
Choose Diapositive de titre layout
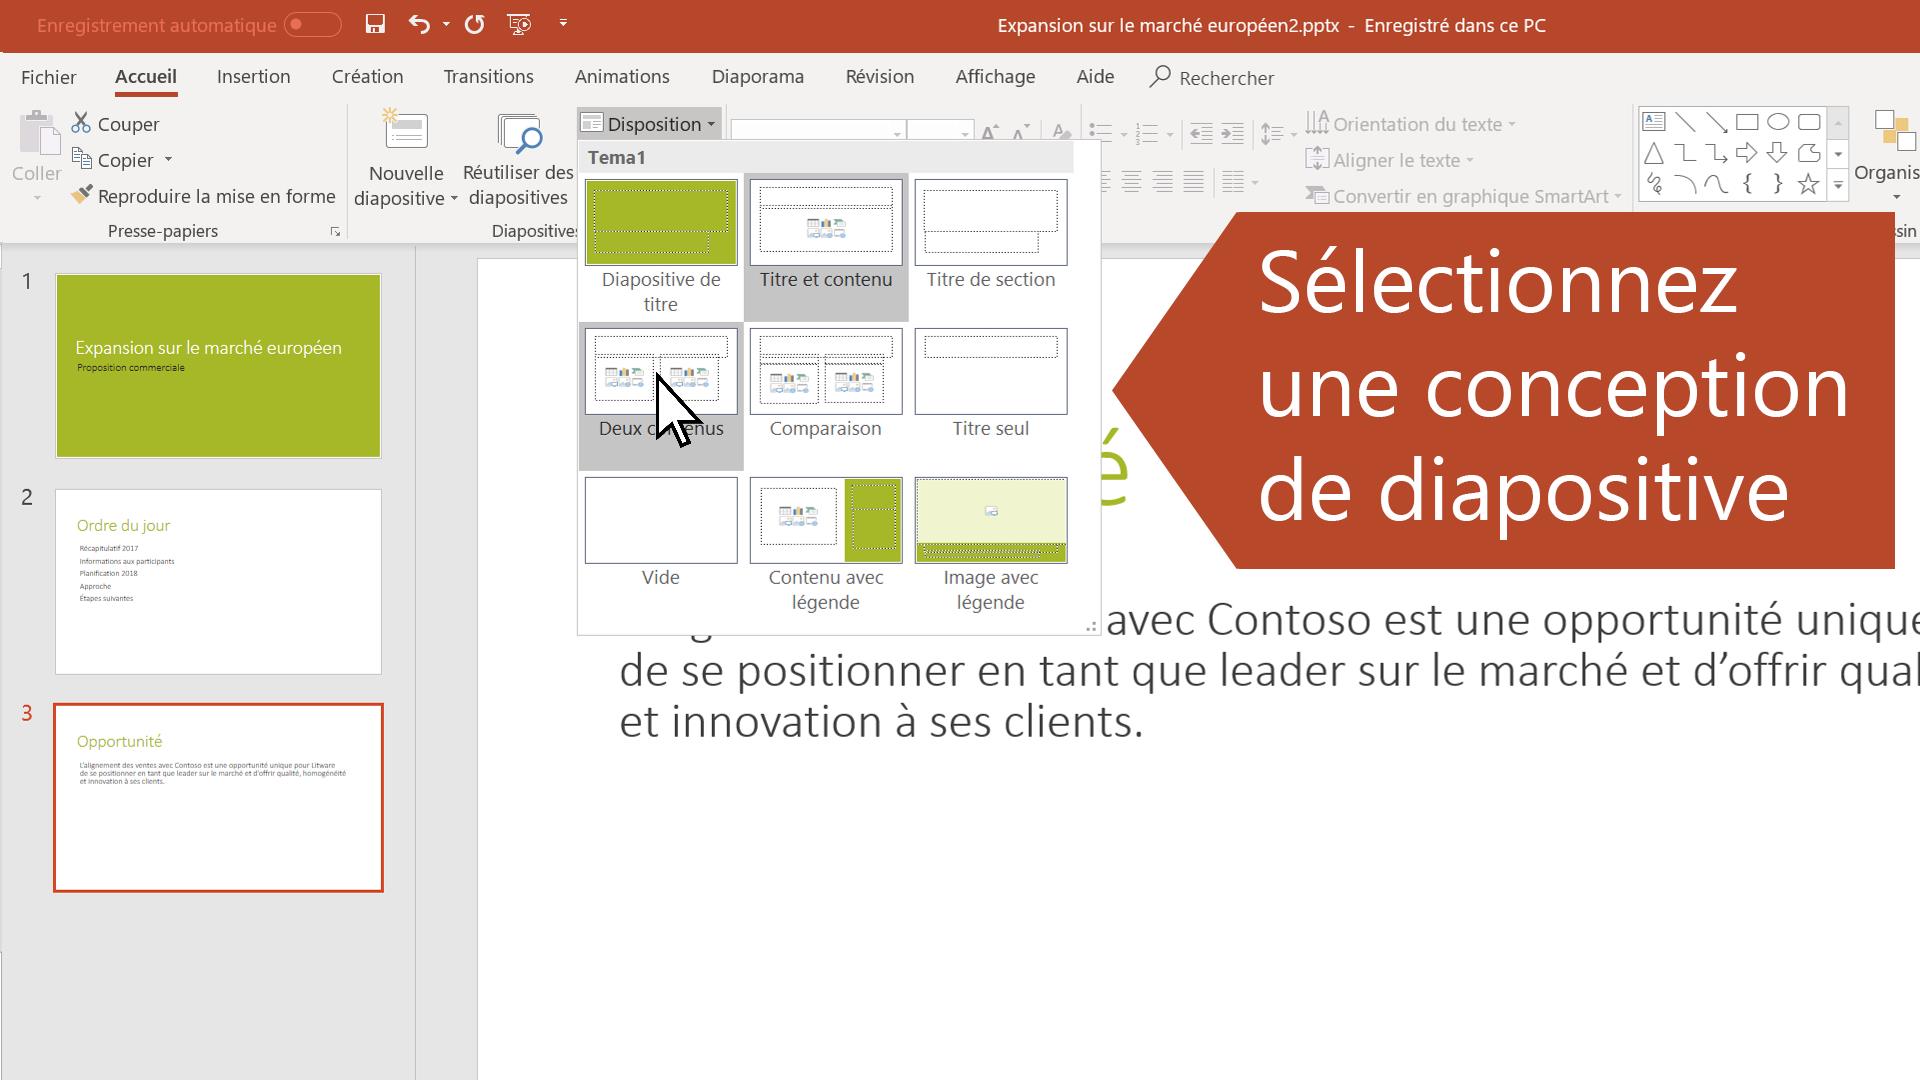661,247
